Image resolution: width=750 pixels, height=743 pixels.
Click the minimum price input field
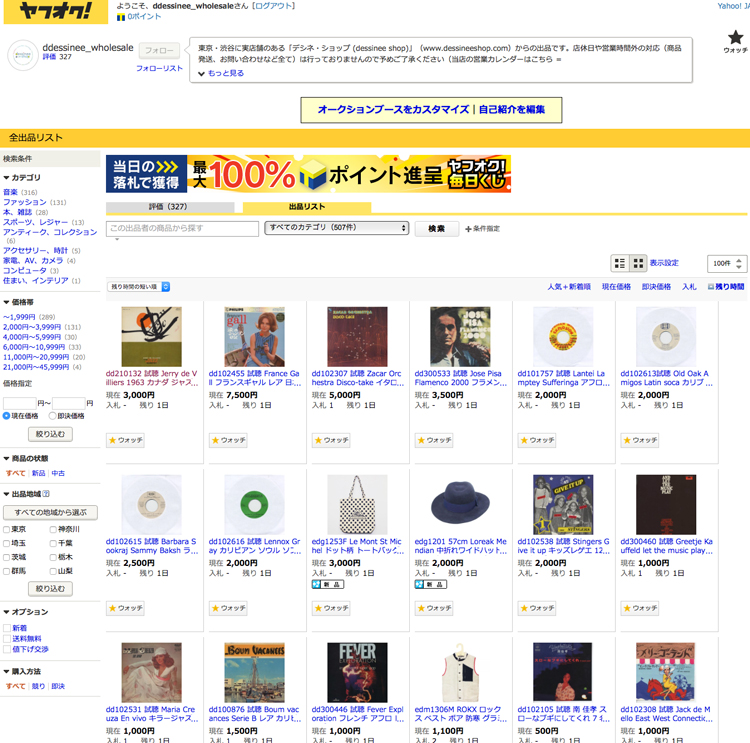pyautogui.click(x=20, y=403)
